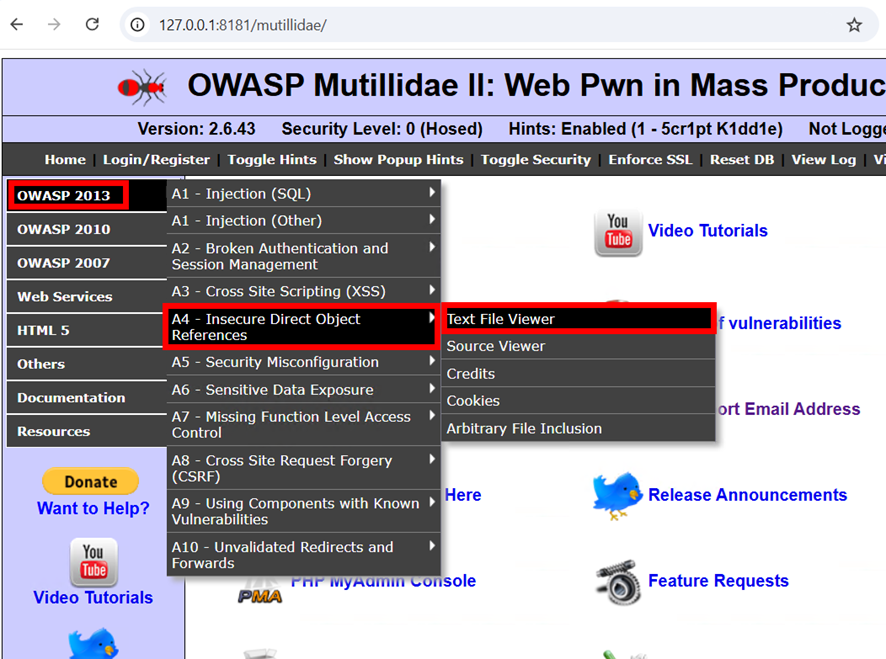Click Enforce SSL in the top menu
This screenshot has height=659, width=886.
650,159
